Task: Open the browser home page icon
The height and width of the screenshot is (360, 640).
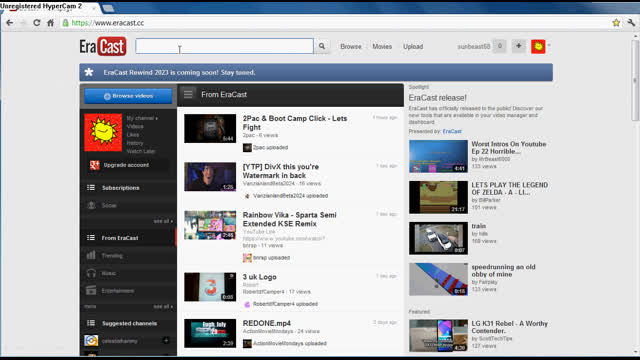Action: tap(51, 23)
